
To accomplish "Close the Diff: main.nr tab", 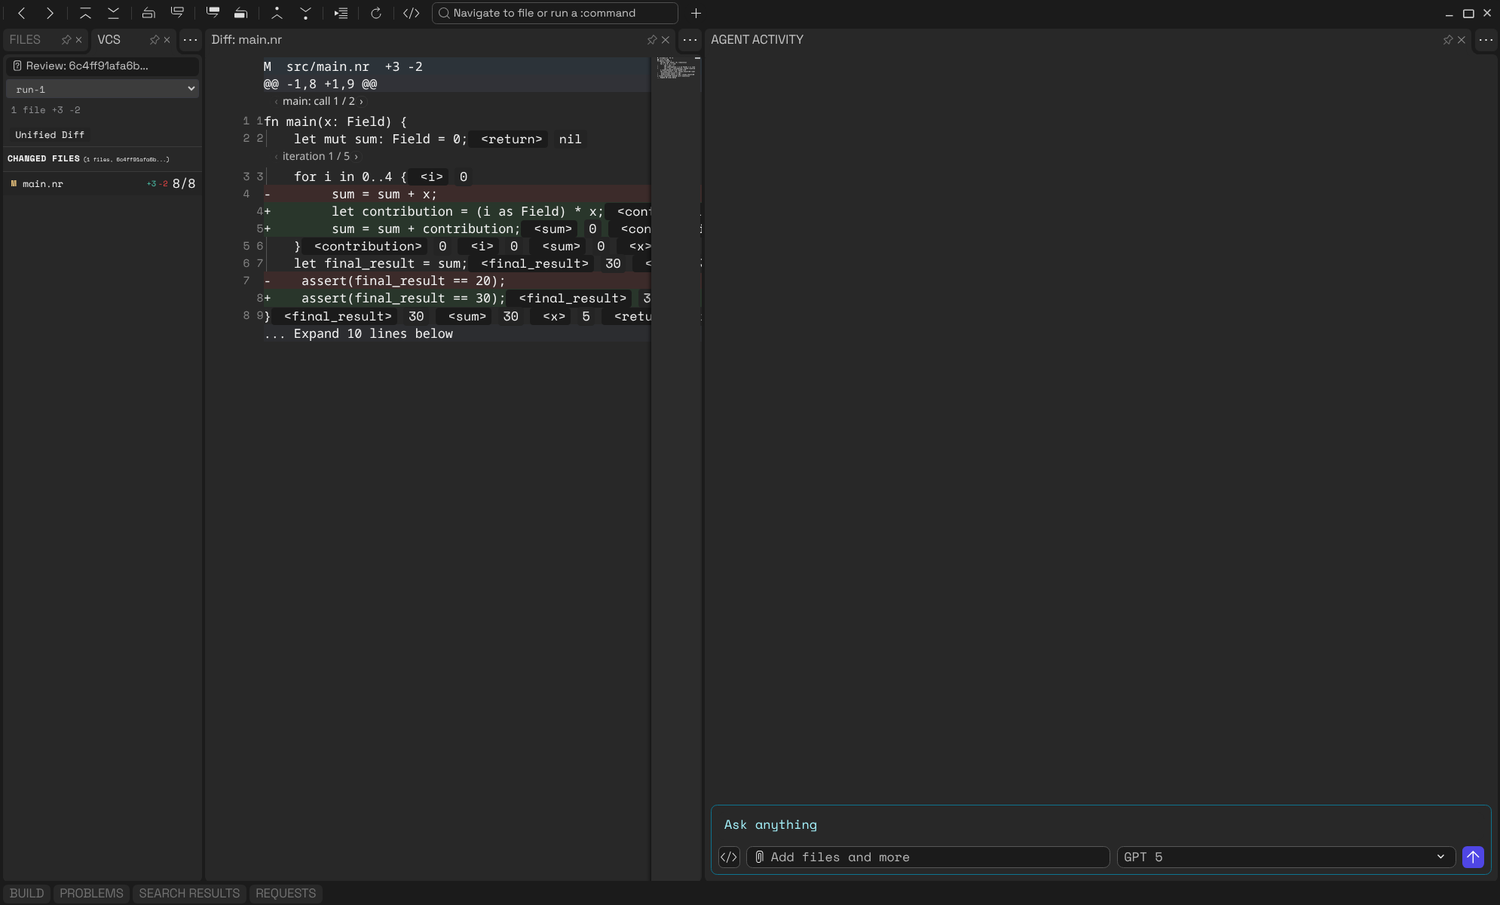I will click(665, 40).
